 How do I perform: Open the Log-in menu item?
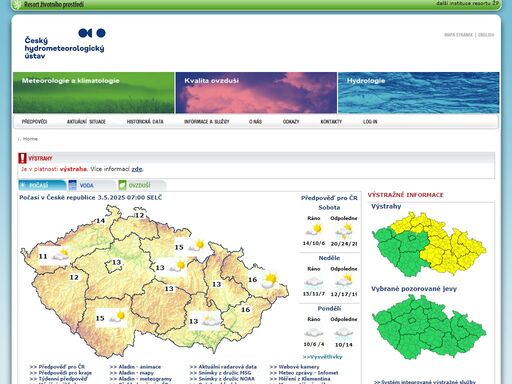coord(370,122)
